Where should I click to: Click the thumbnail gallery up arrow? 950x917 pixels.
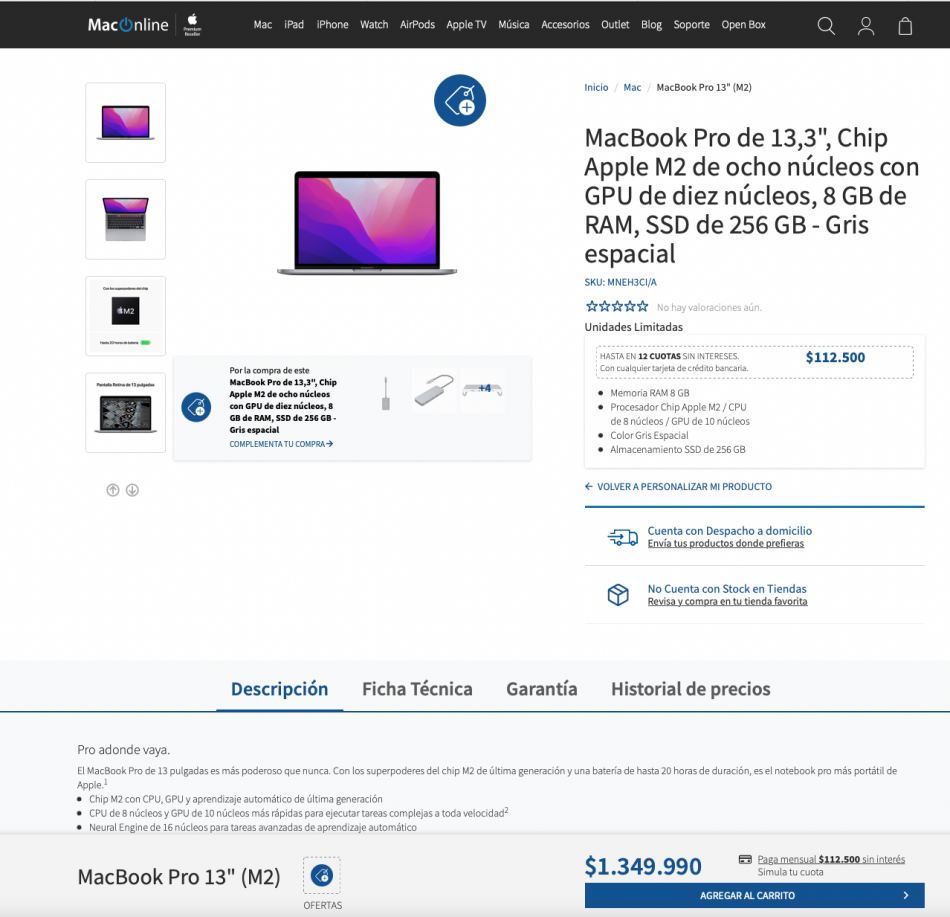tap(113, 490)
